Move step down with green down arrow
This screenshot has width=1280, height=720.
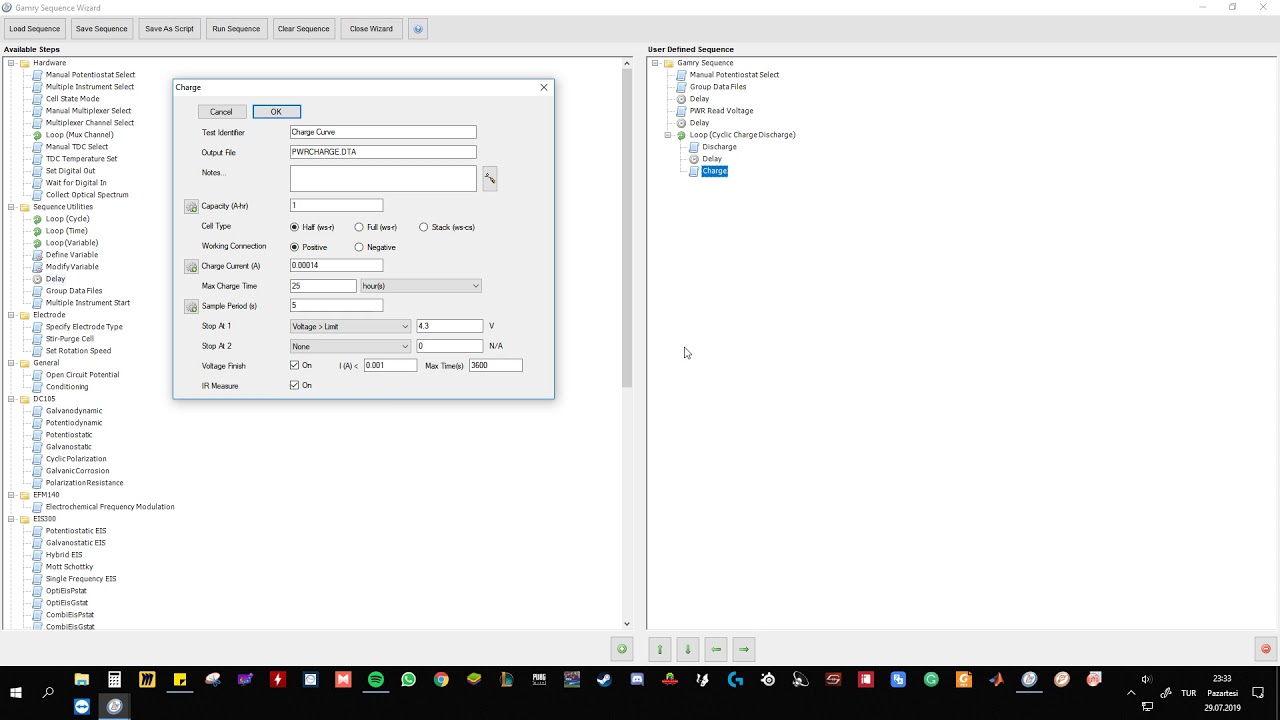click(x=688, y=649)
